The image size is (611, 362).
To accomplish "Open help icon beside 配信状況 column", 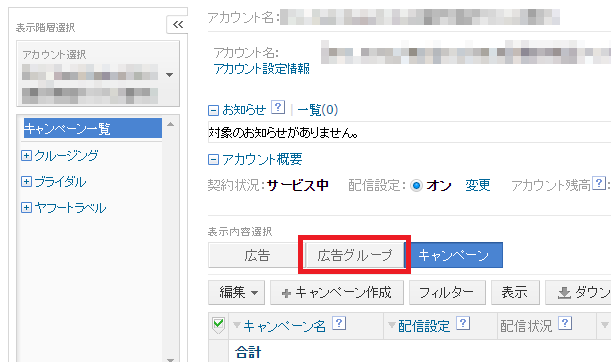I will pos(565,323).
